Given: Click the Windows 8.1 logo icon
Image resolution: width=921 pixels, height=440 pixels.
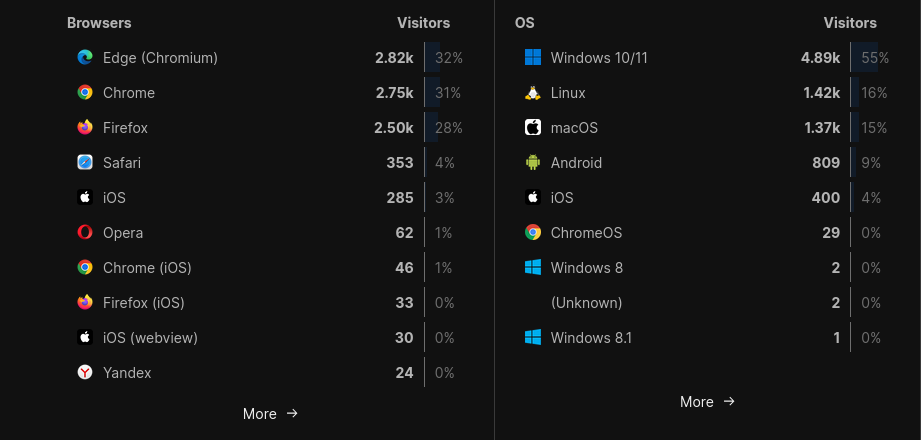Looking at the screenshot, I should [533, 338].
